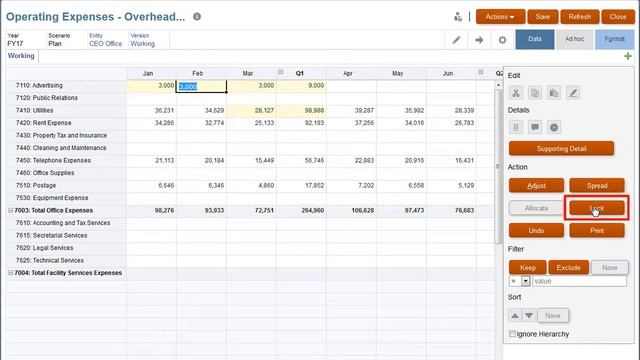
Task: Open the attachments icon under Details
Action: (516, 127)
